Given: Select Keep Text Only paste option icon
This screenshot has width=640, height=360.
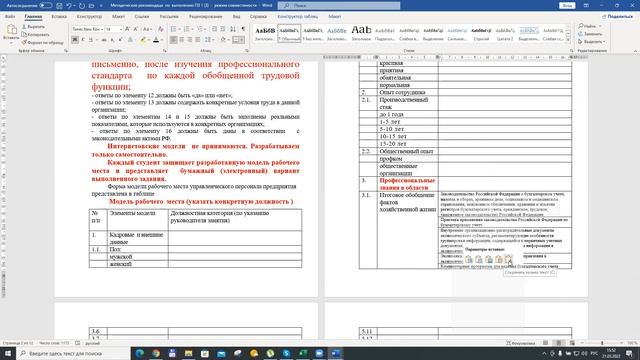Looking at the screenshot, I should (x=508, y=259).
